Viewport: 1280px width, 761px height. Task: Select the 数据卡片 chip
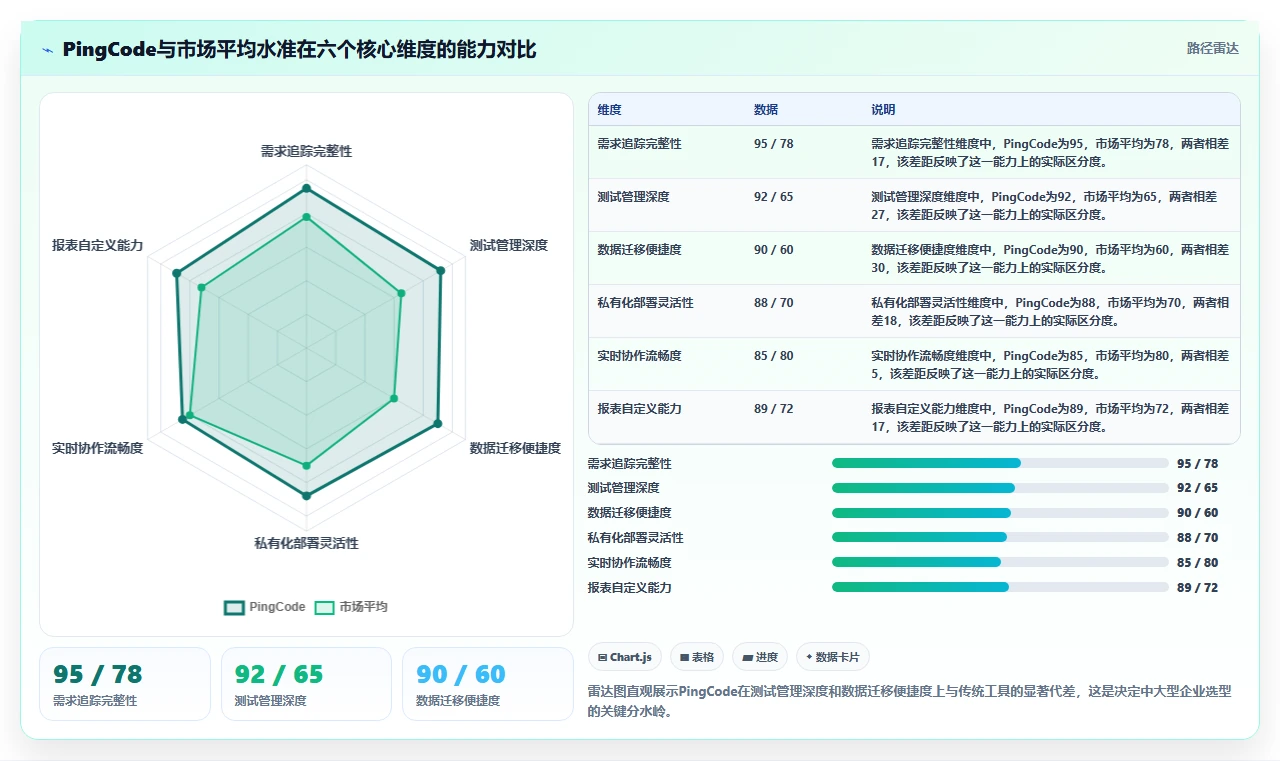click(x=833, y=657)
